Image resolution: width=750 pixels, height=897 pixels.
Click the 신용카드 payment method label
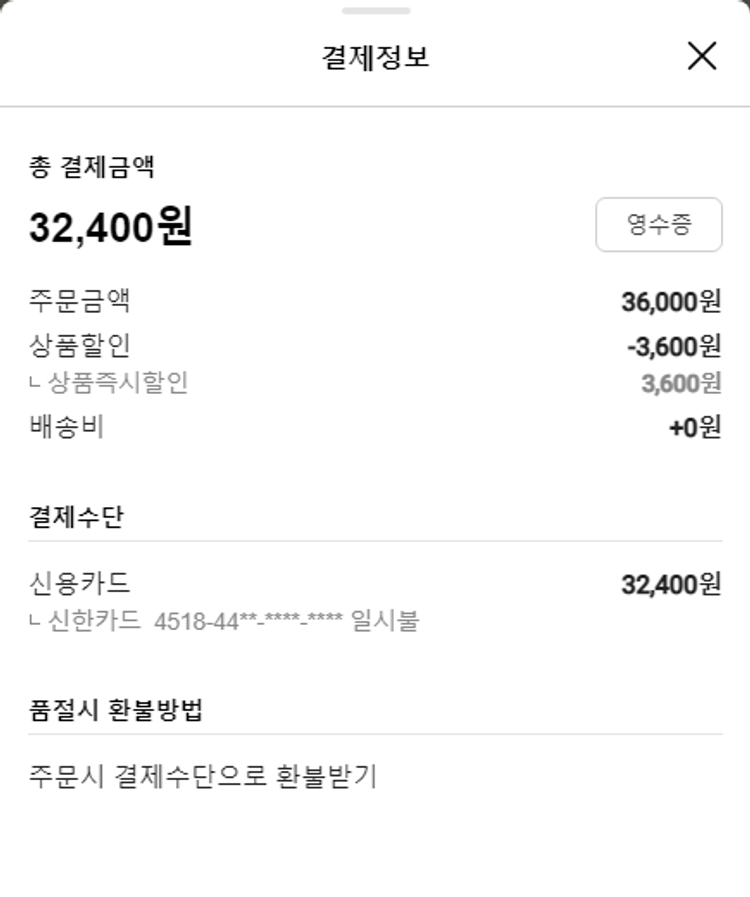[x=80, y=583]
